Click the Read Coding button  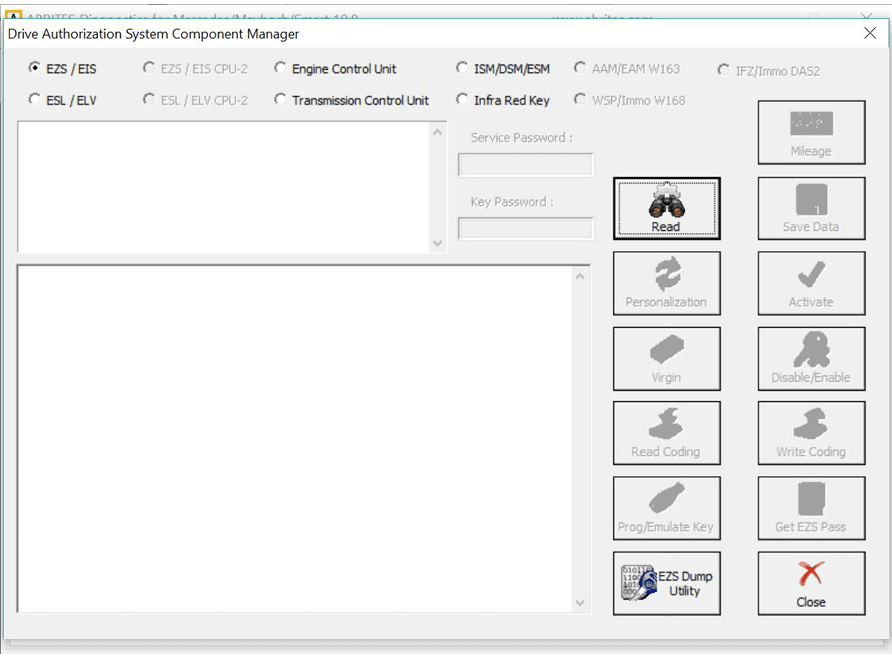[666, 433]
